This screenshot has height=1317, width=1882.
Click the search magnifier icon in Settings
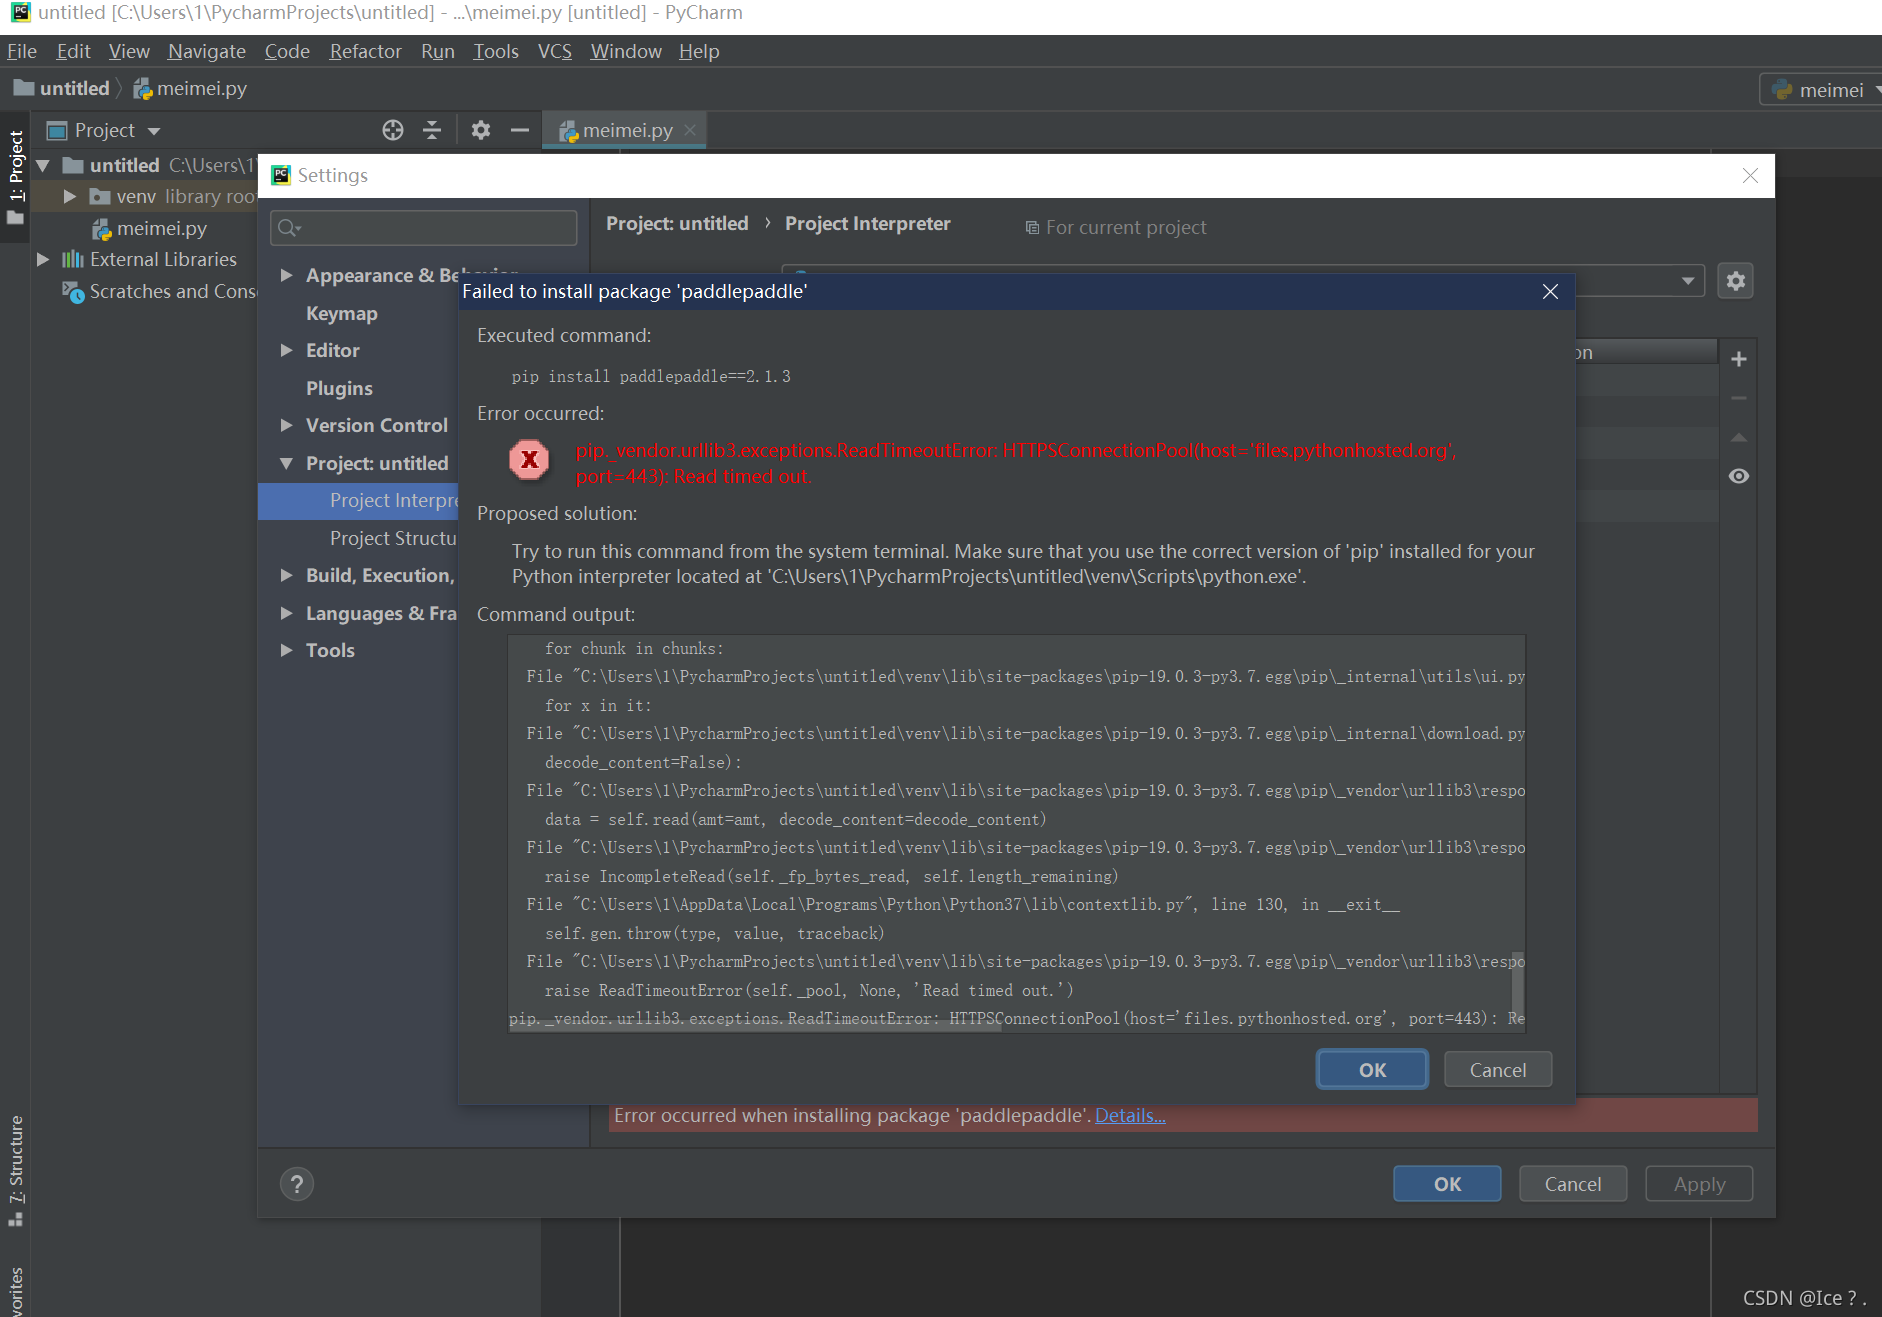click(289, 228)
